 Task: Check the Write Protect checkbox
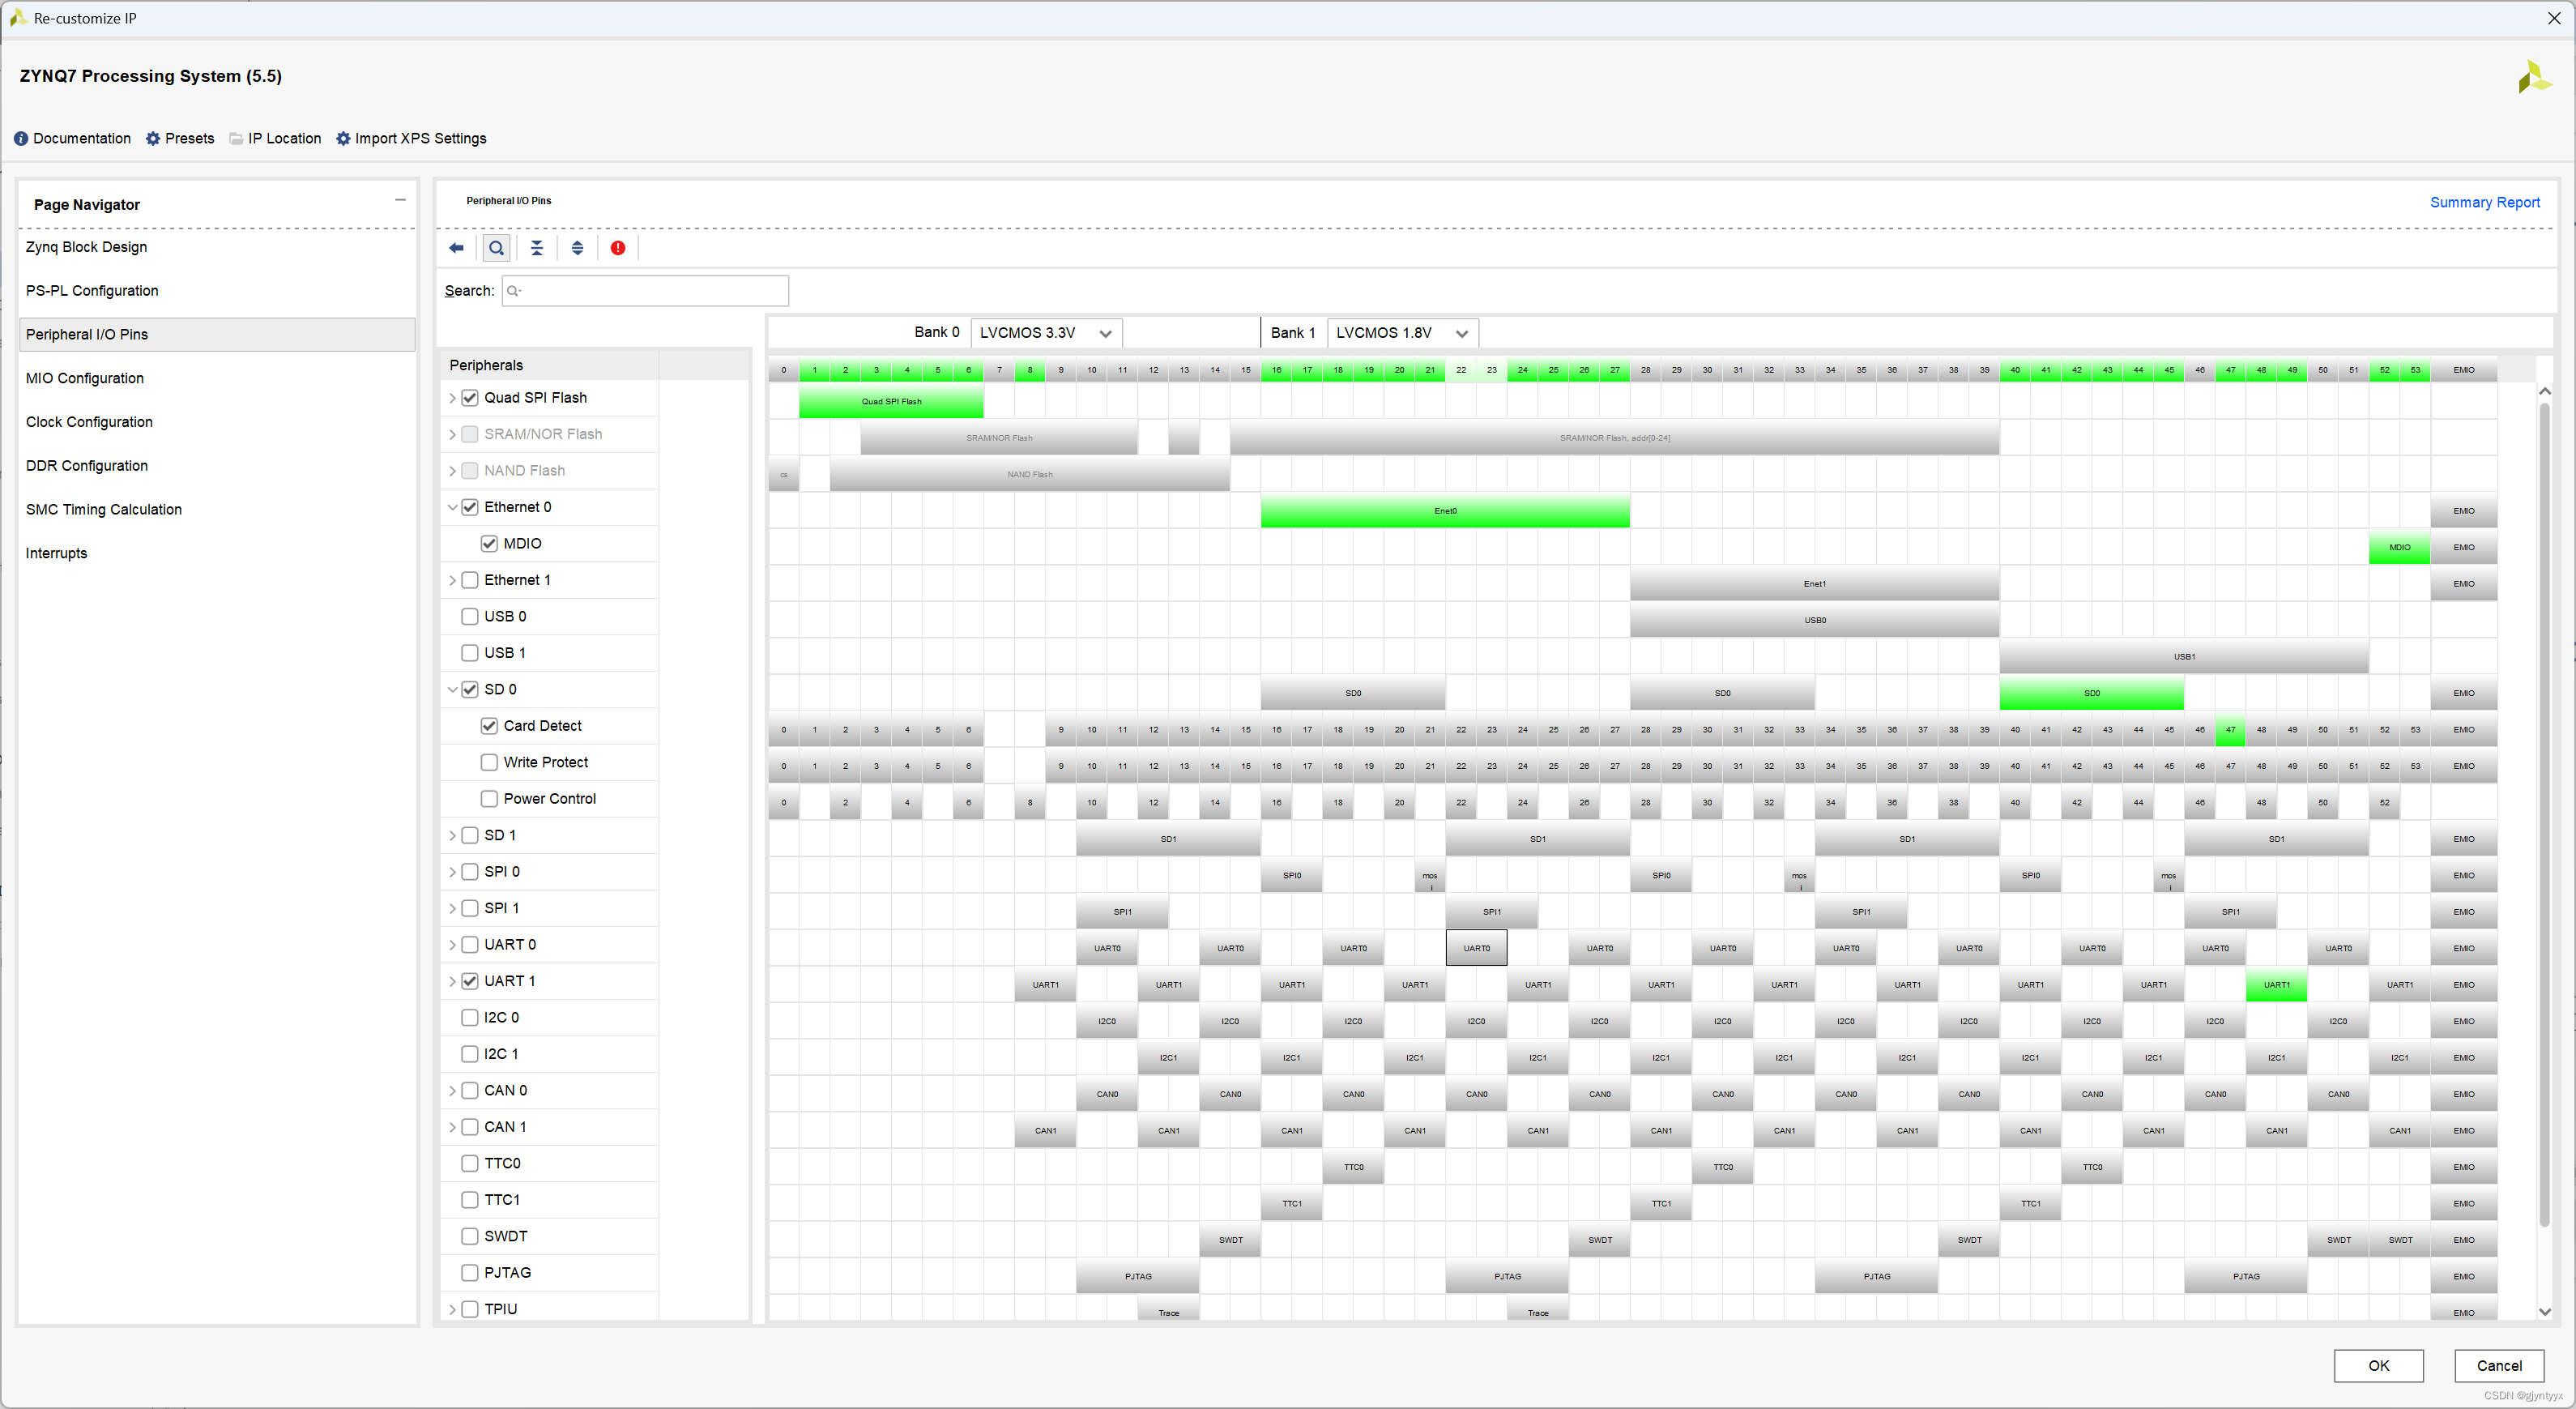(489, 763)
